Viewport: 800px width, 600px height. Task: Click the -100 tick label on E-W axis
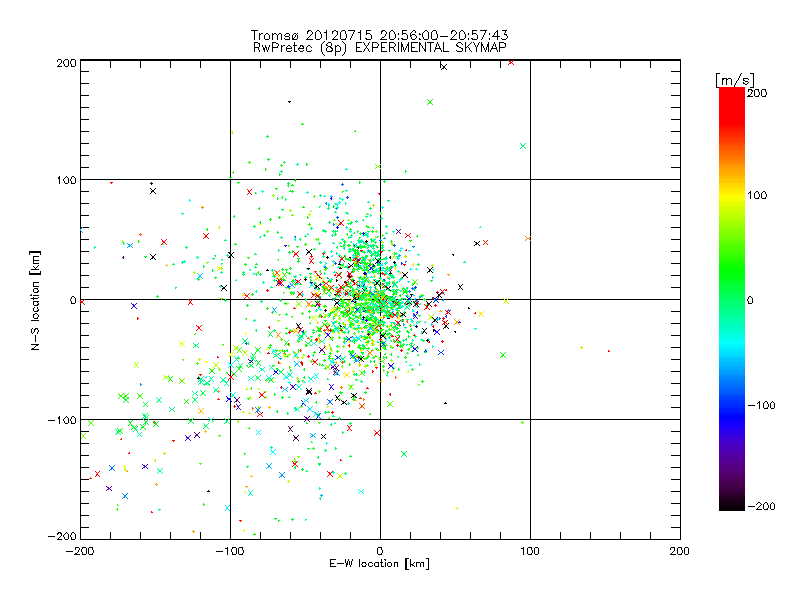(x=230, y=551)
